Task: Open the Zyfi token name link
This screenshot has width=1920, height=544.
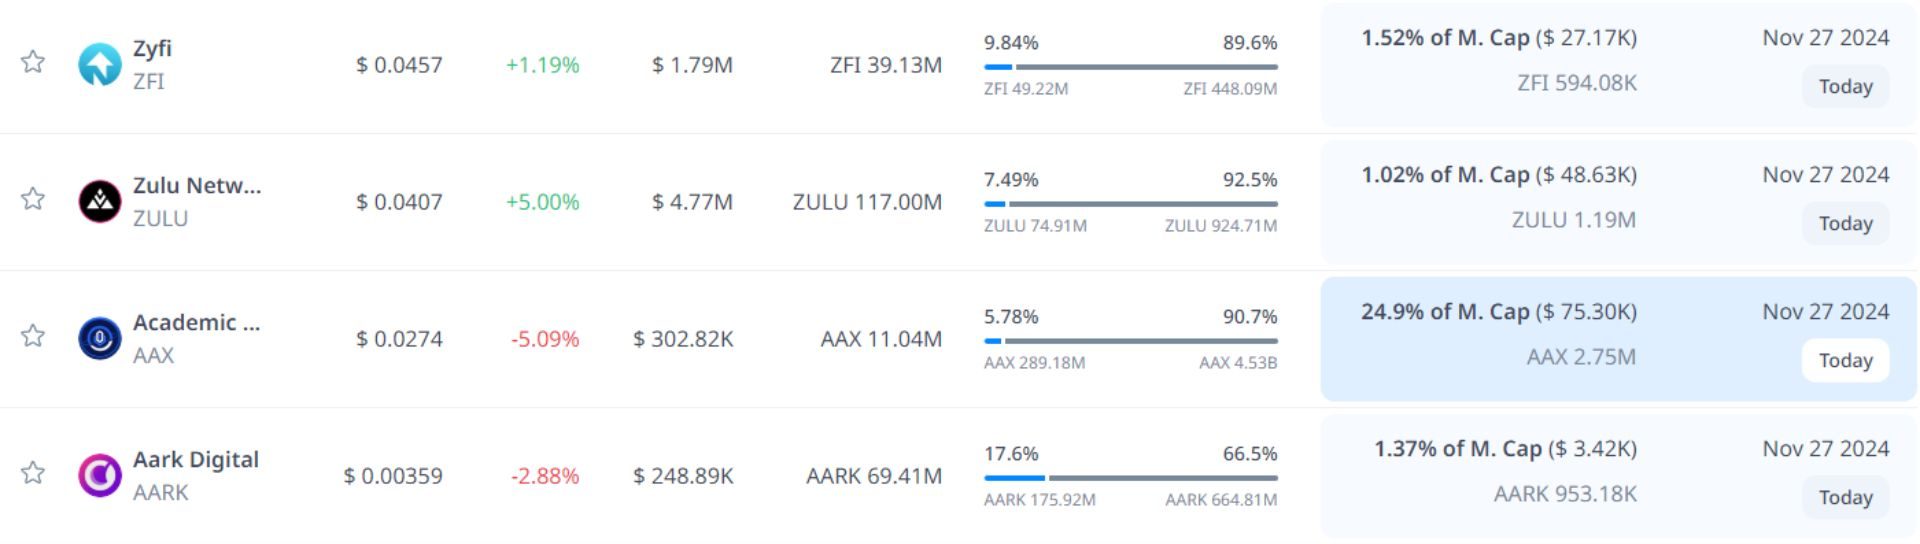Action: click(152, 48)
